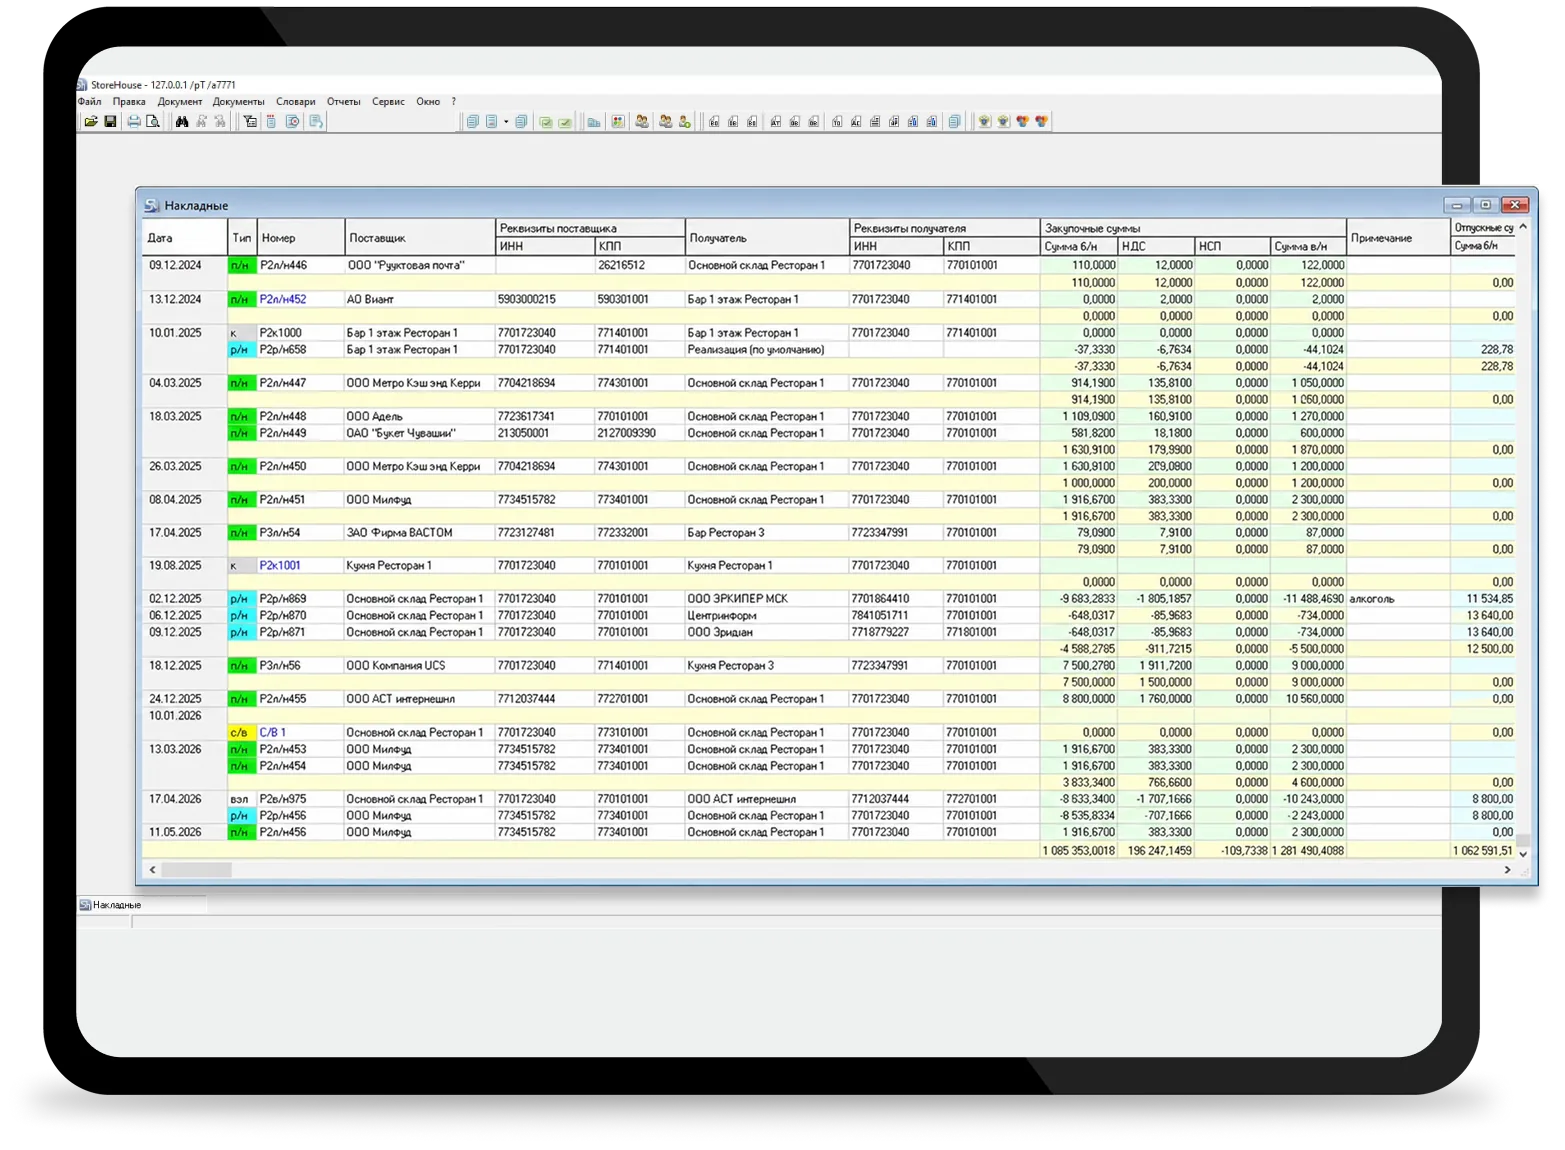Open the Отчеты menu

point(343,102)
